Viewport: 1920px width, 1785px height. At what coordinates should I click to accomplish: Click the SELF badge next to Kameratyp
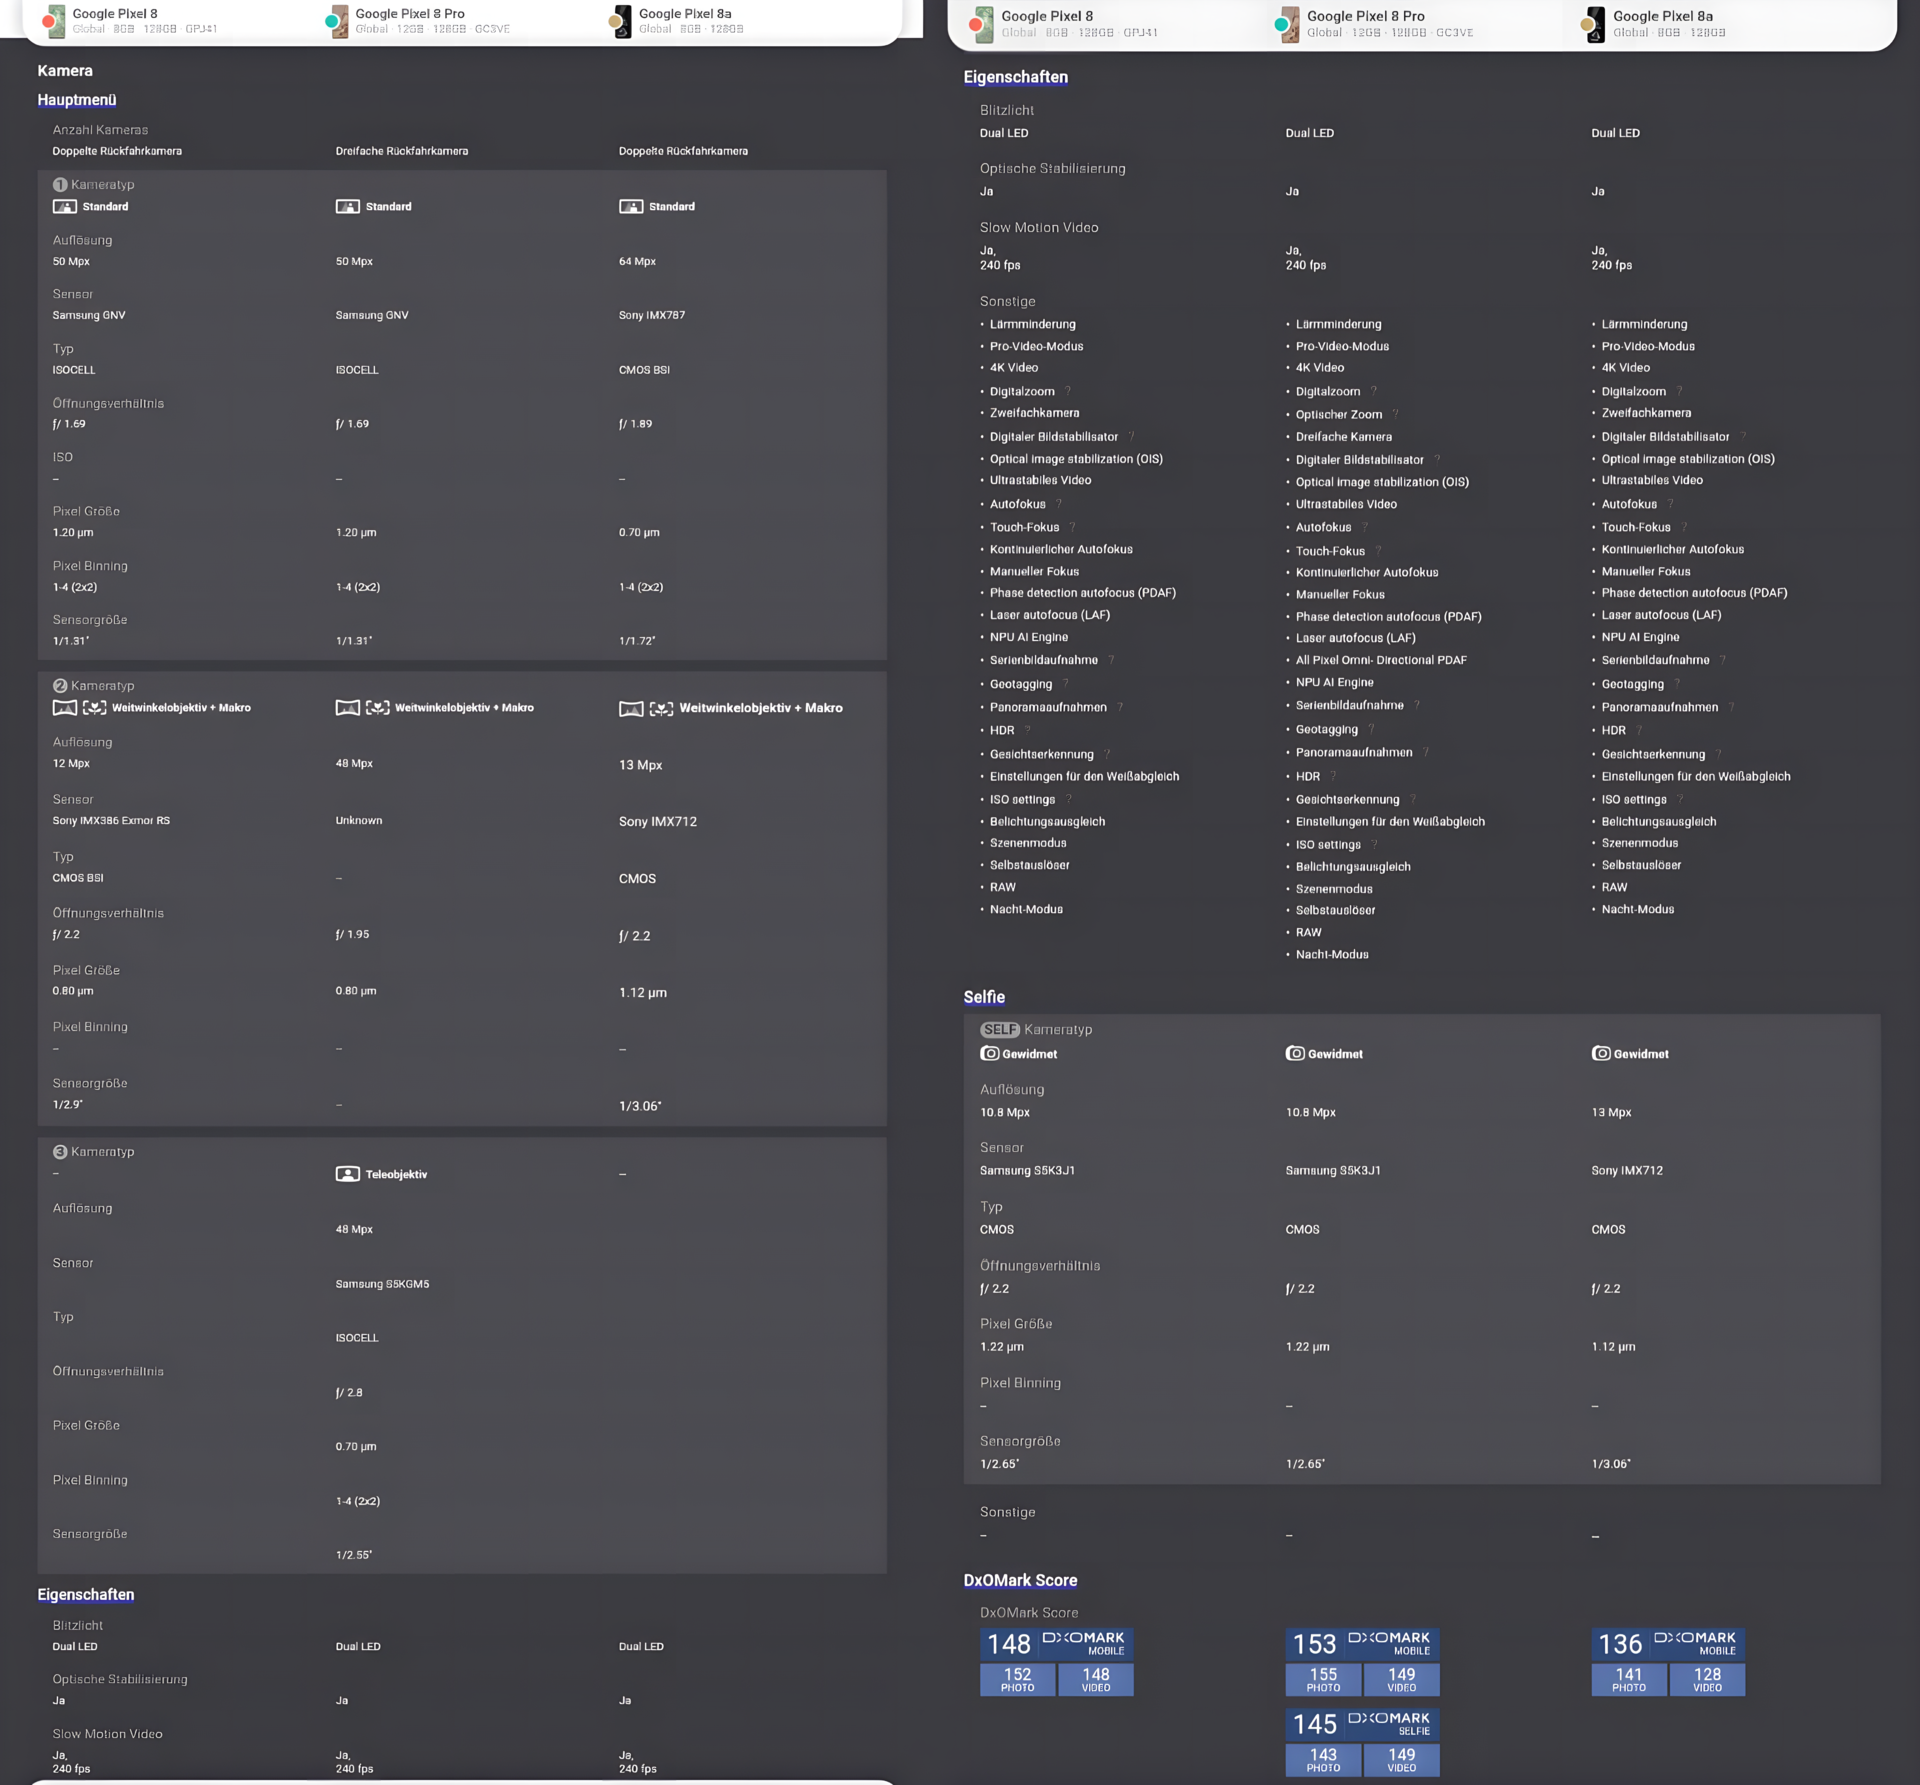click(999, 1029)
